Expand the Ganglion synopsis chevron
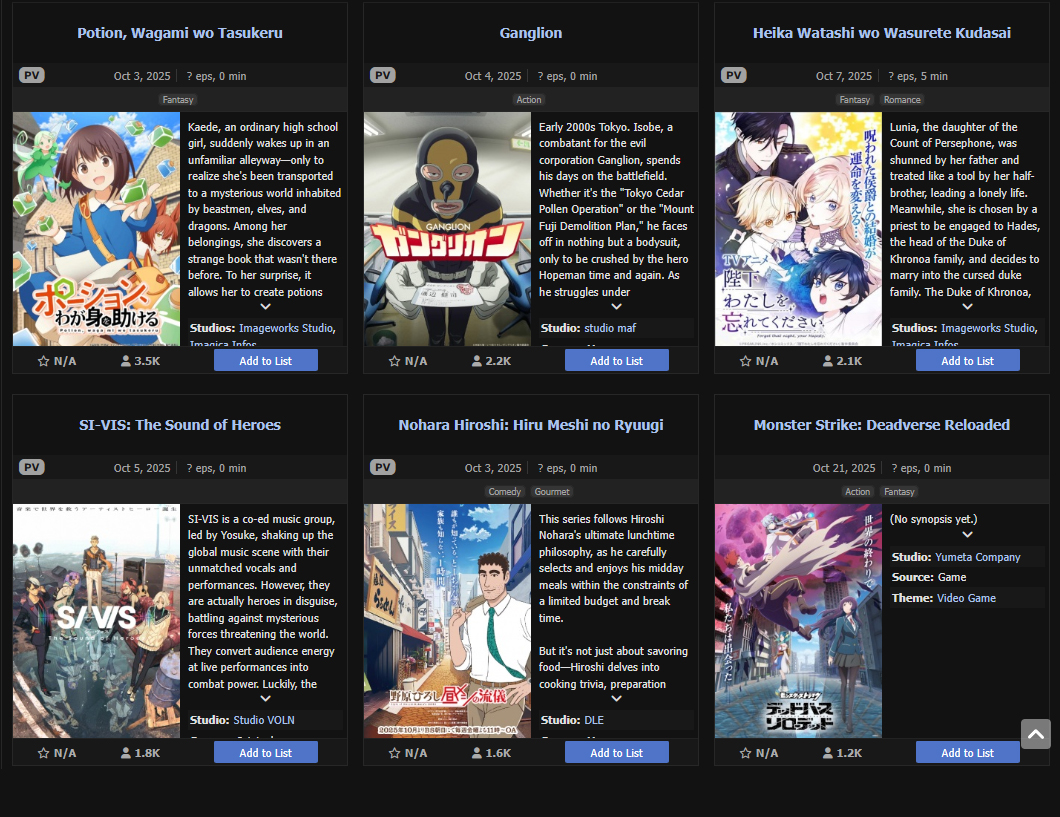 617,306
